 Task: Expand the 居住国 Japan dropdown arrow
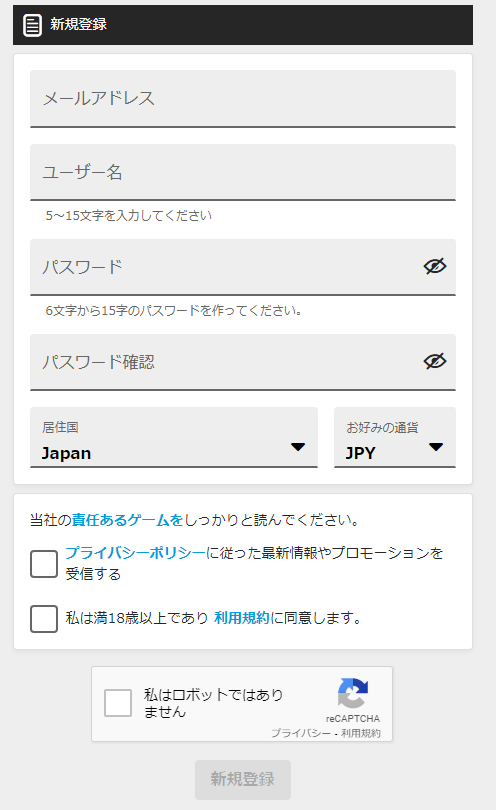(x=298, y=447)
